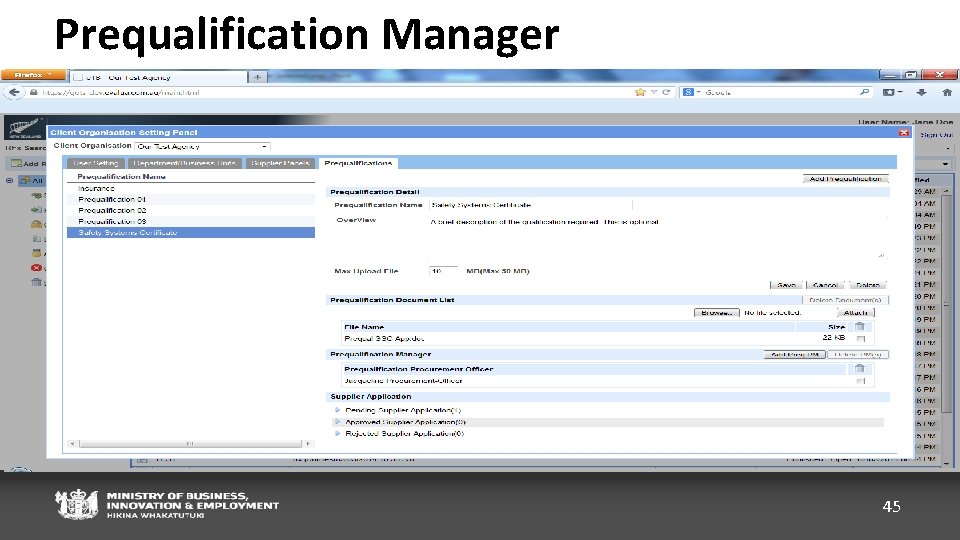Tick the checkbox for the Prequal document row

(x=861, y=339)
